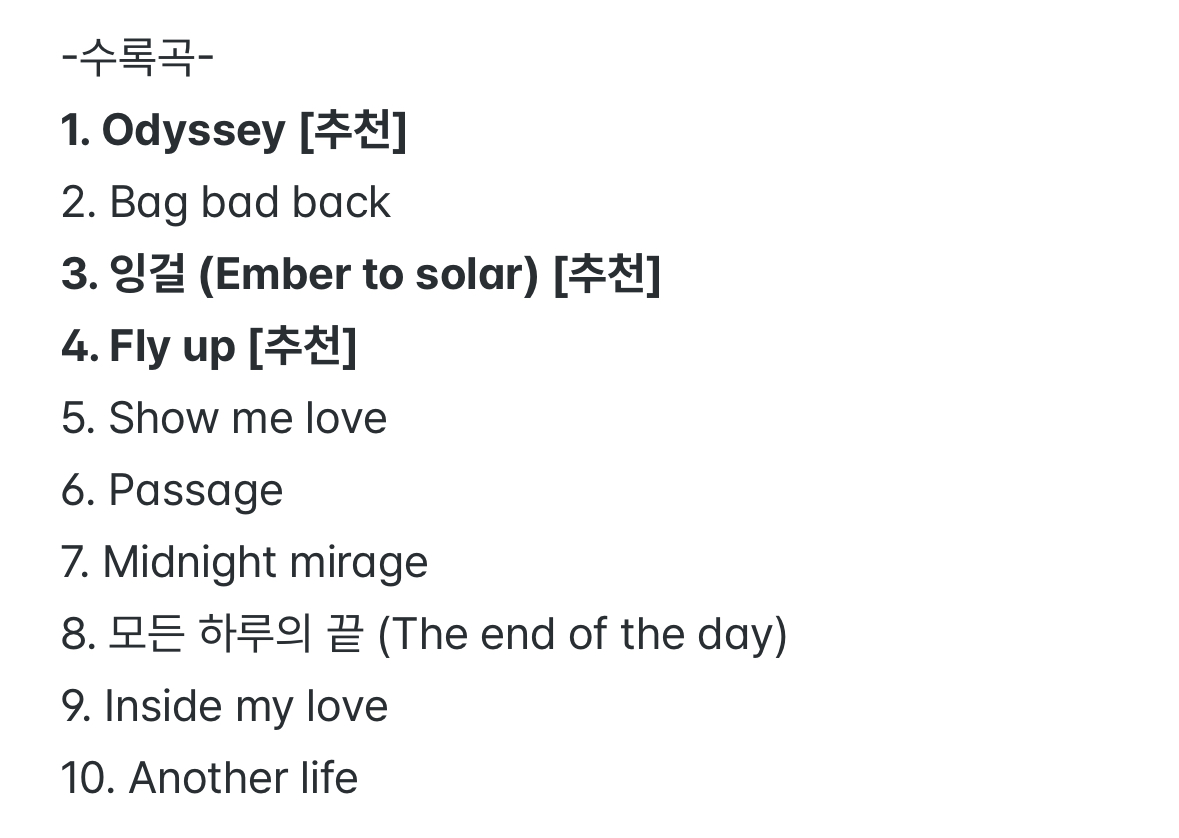
Task: Select the Korean title 모든 하루의 끝
Action: click(234, 635)
